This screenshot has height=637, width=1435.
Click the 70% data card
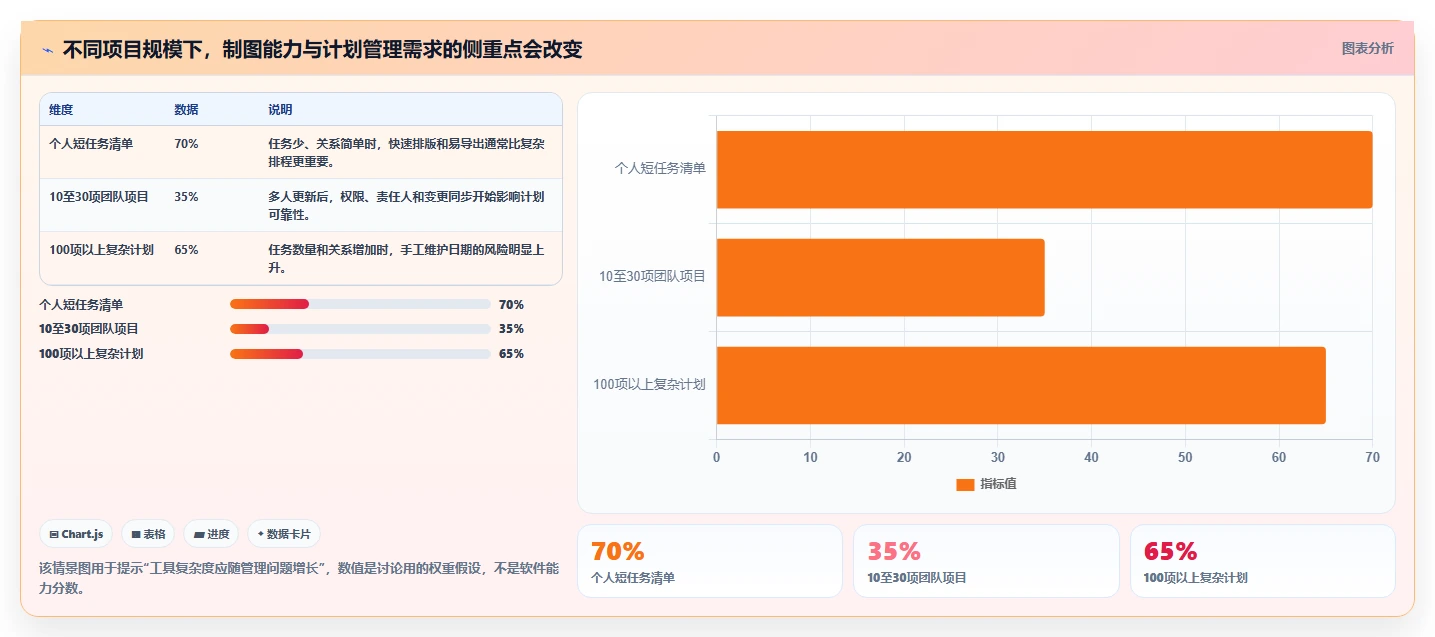coord(710,561)
